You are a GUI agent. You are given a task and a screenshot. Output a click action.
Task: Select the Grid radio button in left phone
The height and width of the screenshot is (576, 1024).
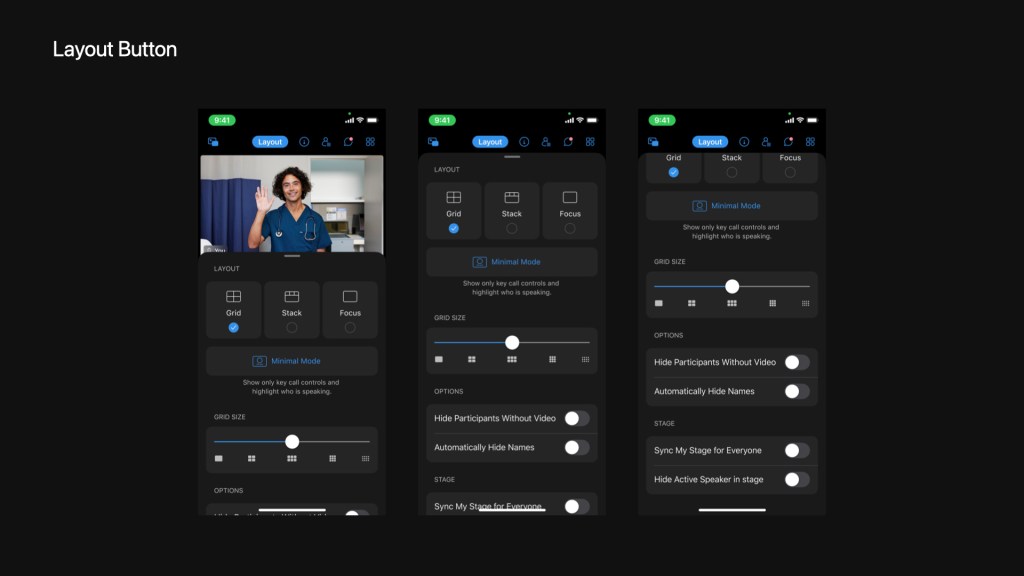233,327
